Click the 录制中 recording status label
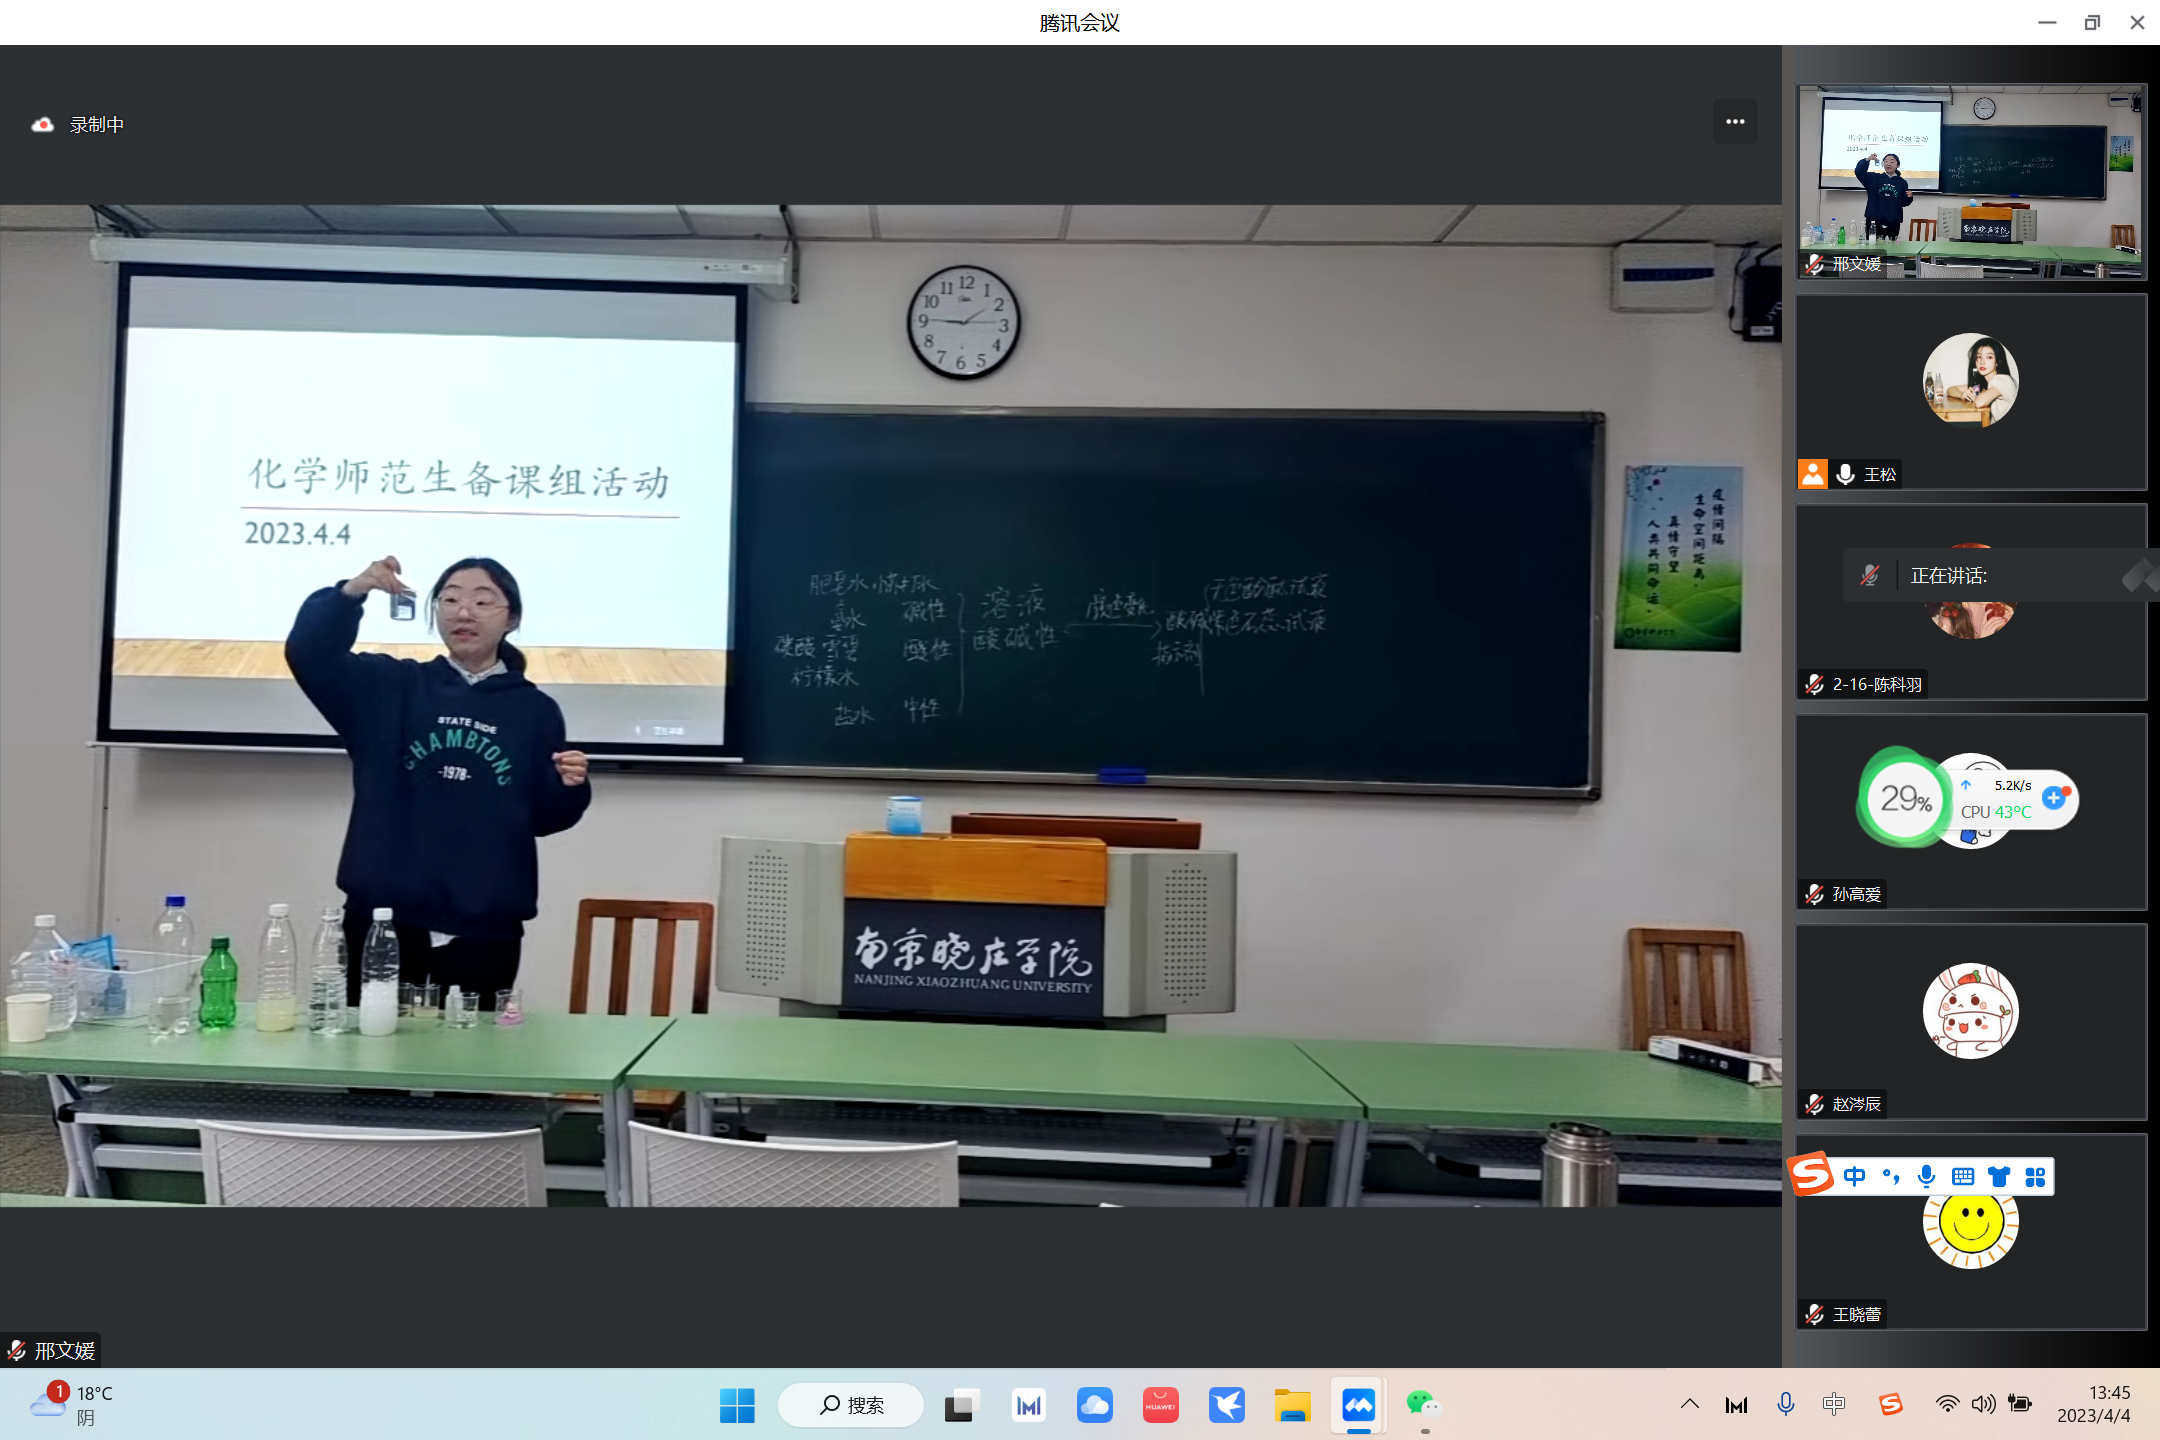 click(x=97, y=125)
